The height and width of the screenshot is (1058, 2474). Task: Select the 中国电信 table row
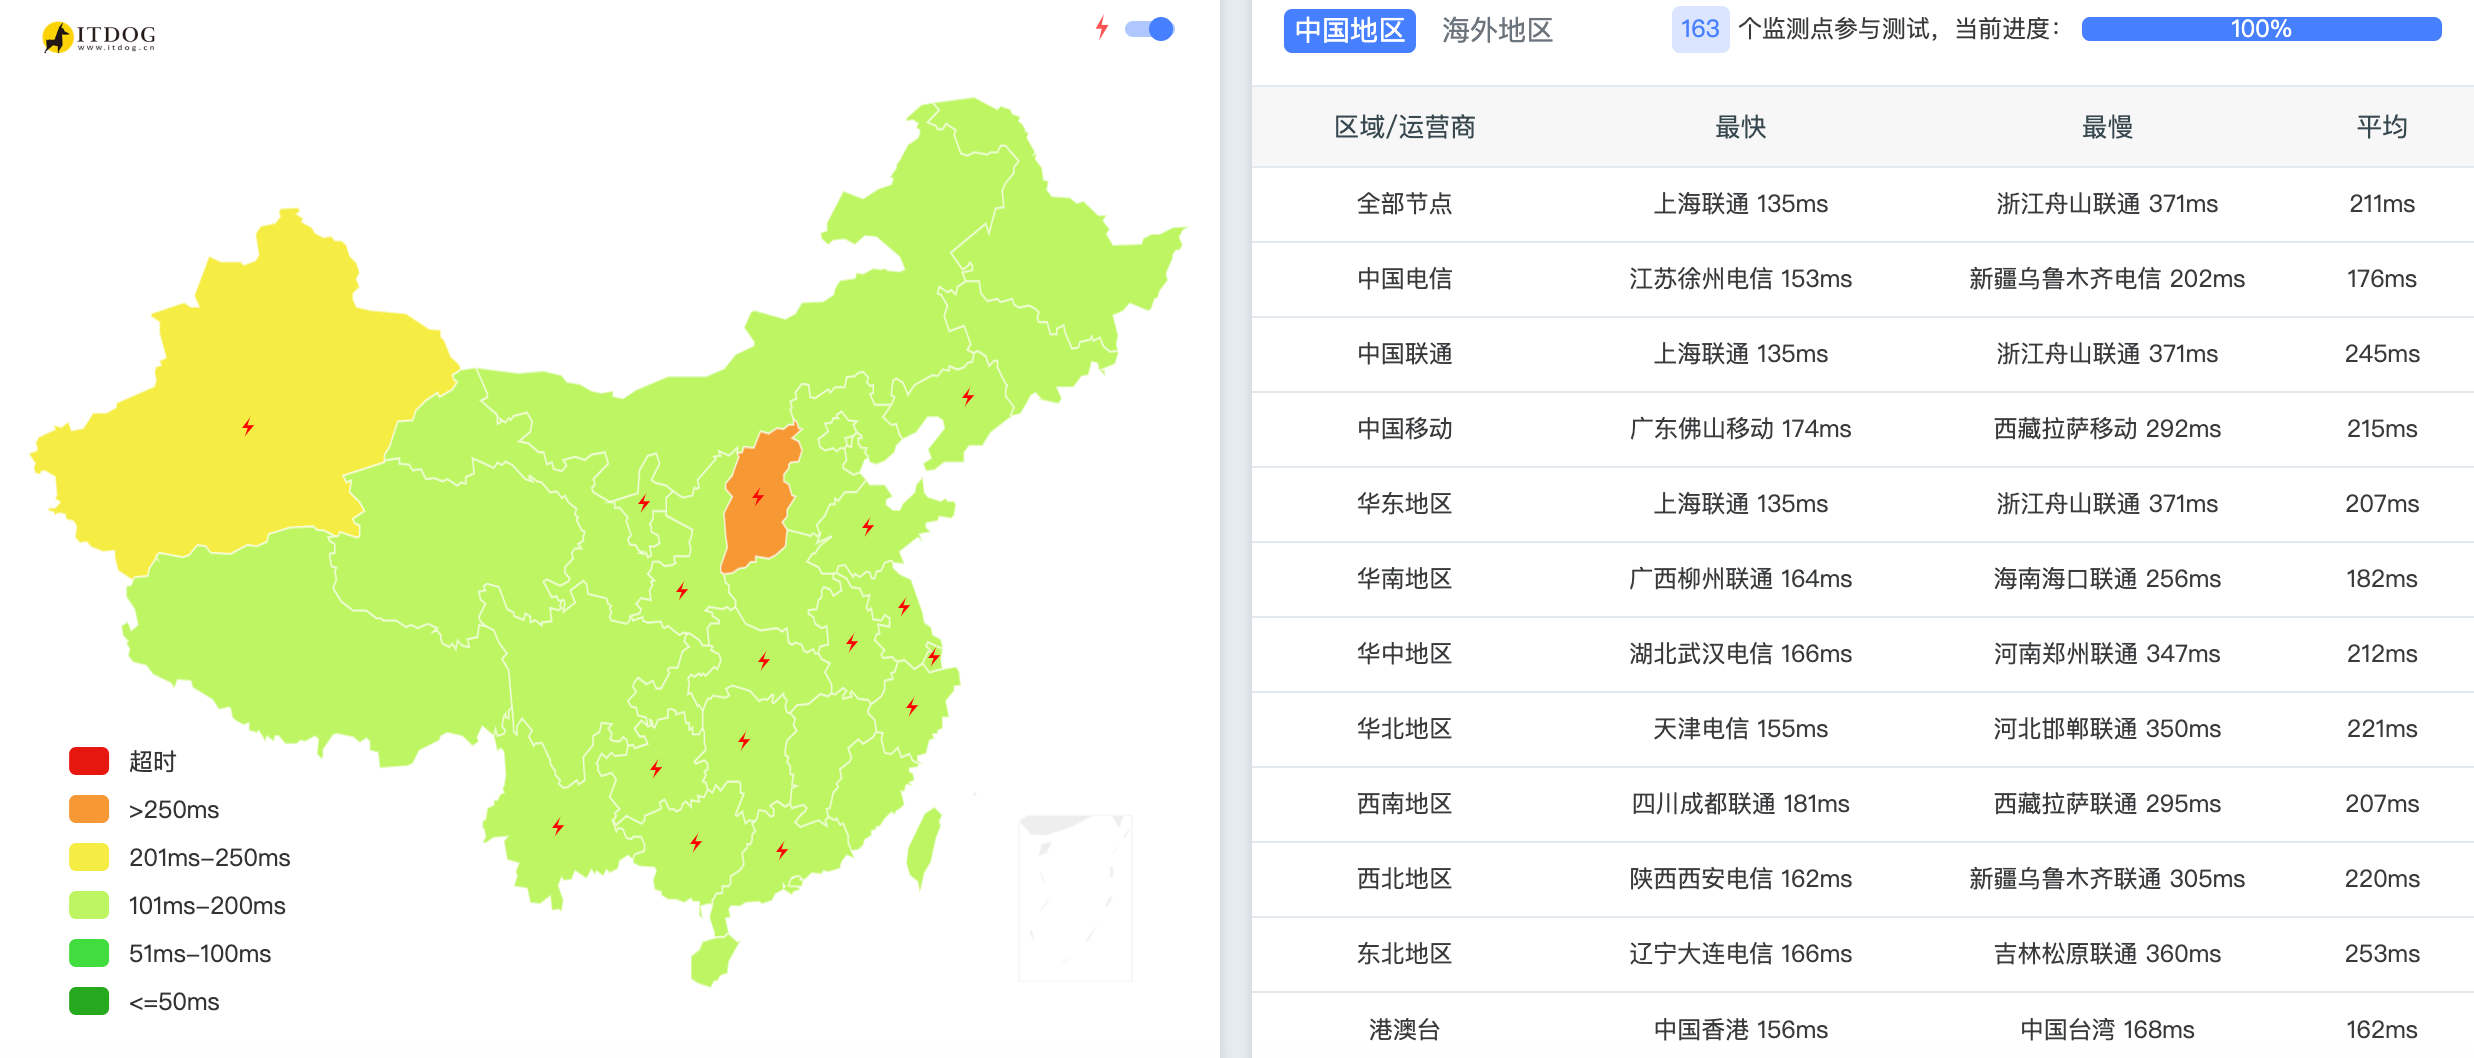pos(1863,279)
